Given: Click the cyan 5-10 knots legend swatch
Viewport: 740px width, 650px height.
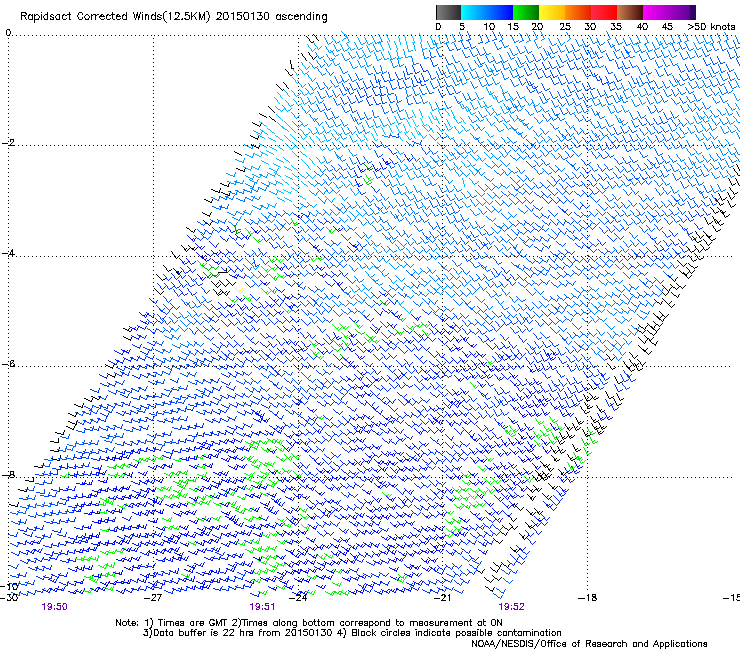Looking at the screenshot, I should click(474, 12).
